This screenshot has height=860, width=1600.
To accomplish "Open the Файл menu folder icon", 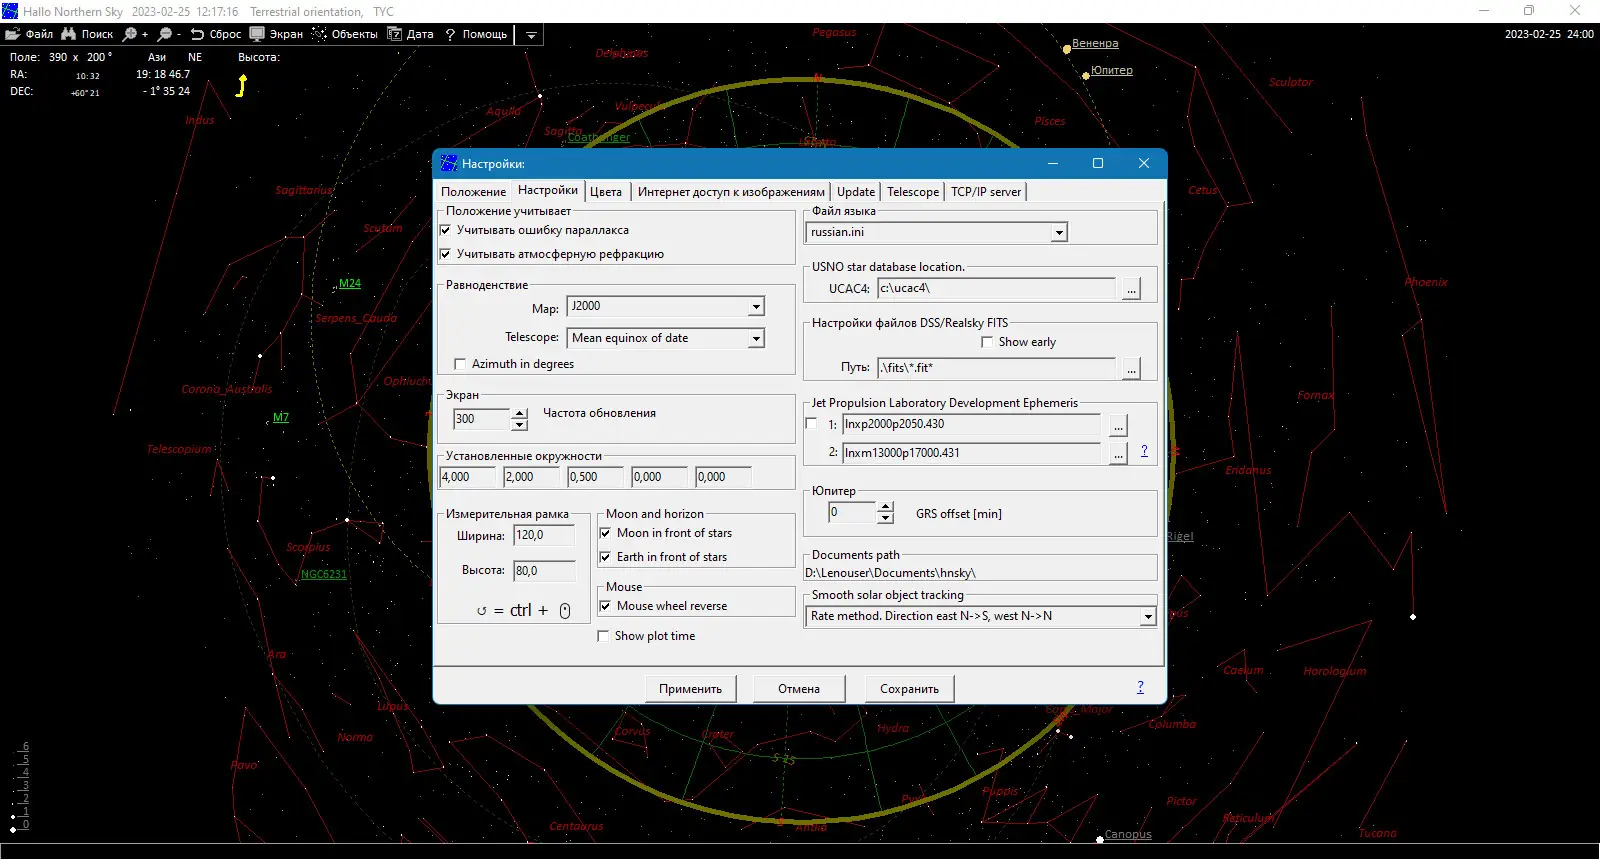I will coord(13,34).
